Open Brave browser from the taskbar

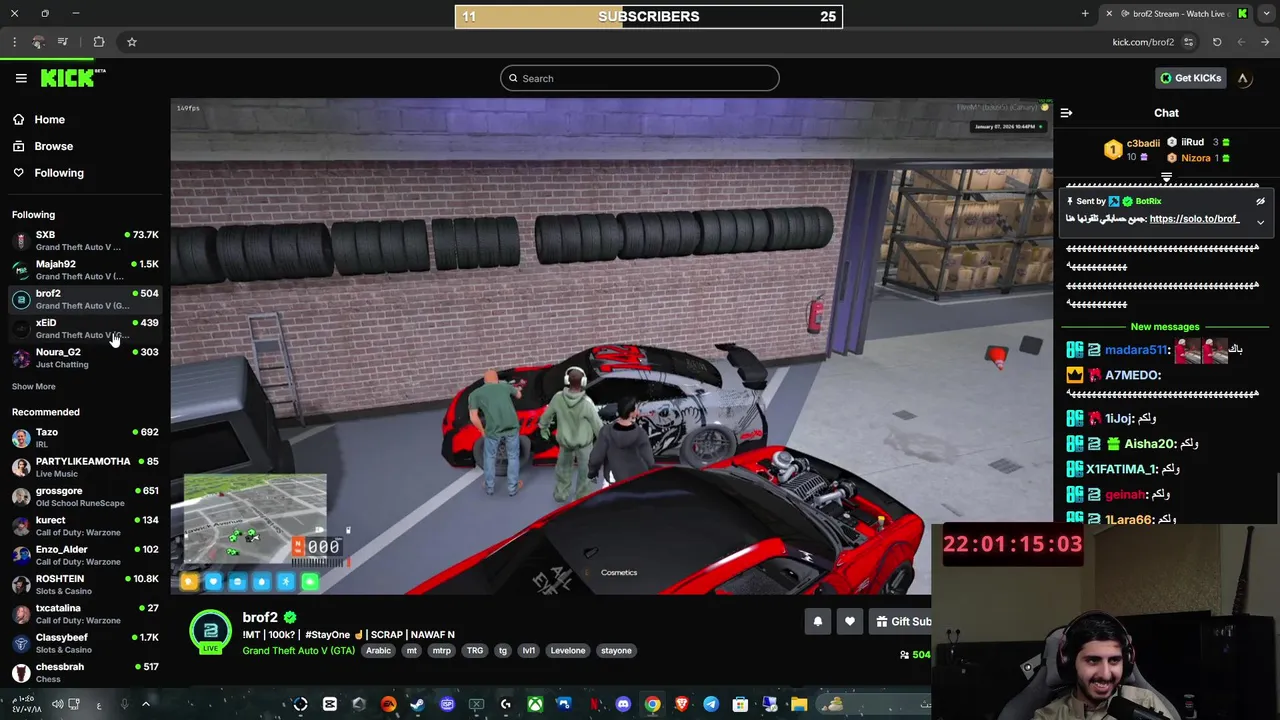point(682,704)
